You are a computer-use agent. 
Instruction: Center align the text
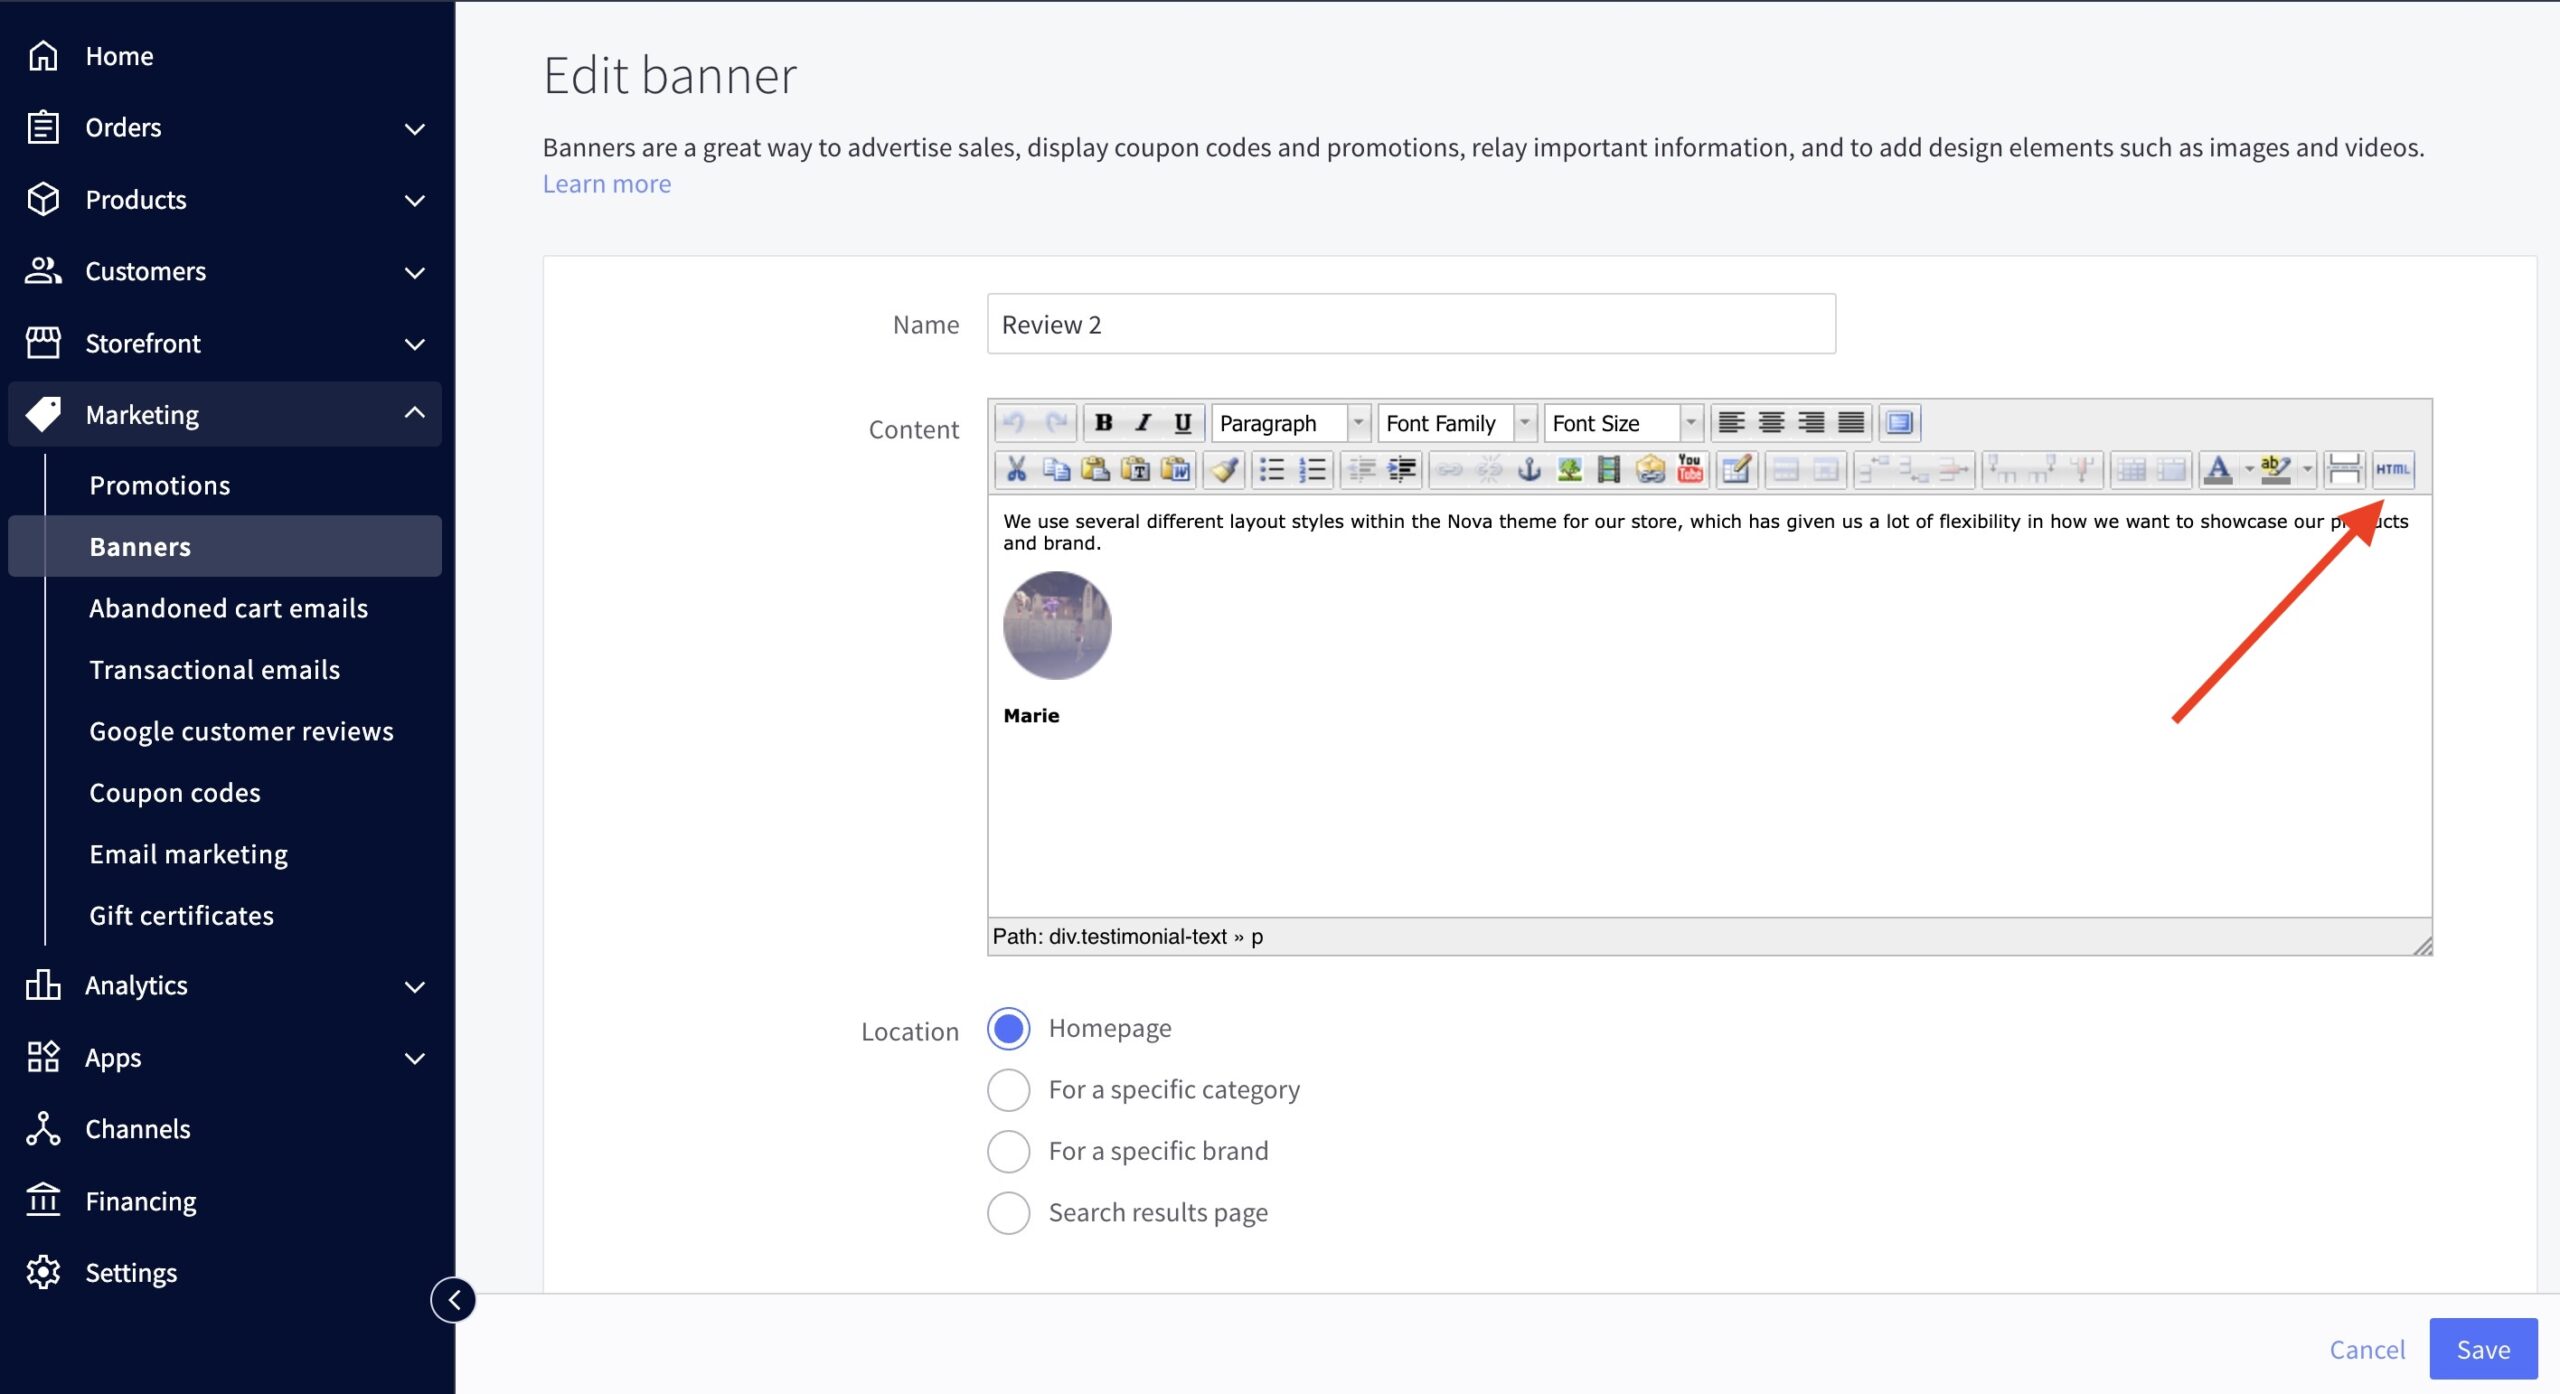(1771, 423)
